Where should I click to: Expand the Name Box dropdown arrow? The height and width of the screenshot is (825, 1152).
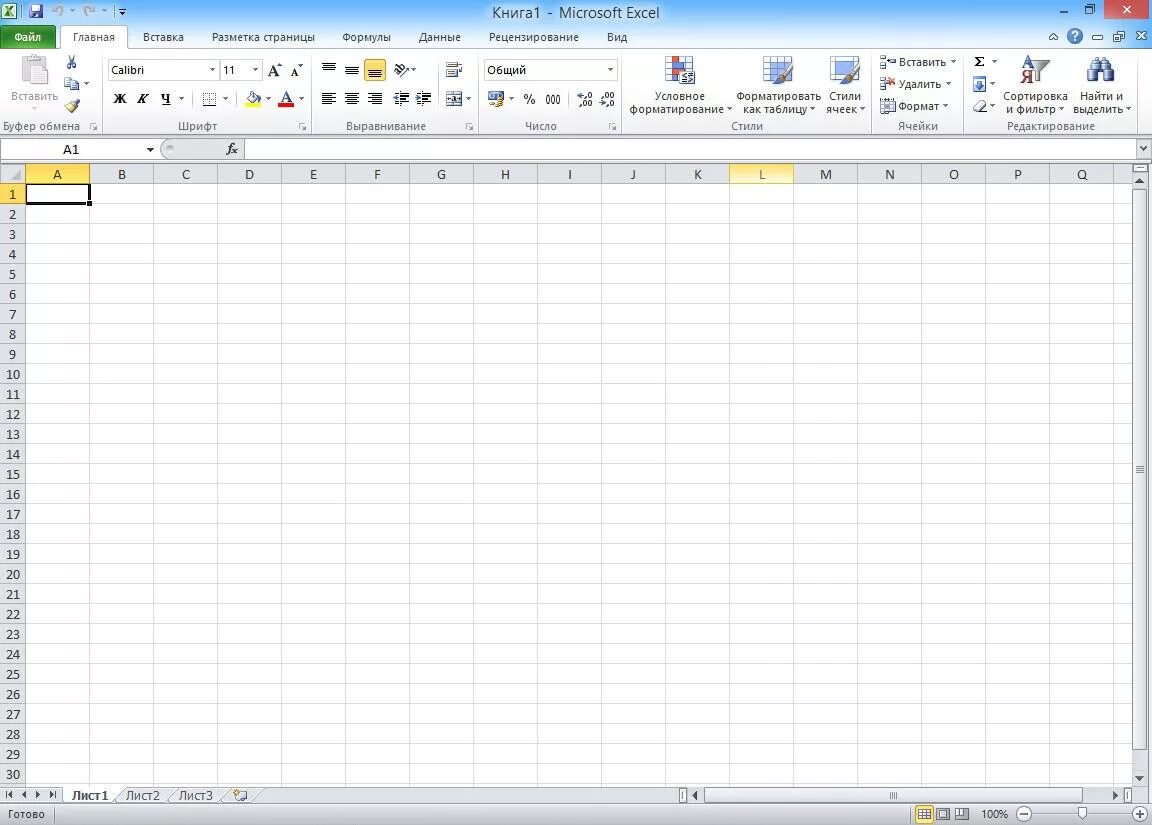tap(150, 149)
